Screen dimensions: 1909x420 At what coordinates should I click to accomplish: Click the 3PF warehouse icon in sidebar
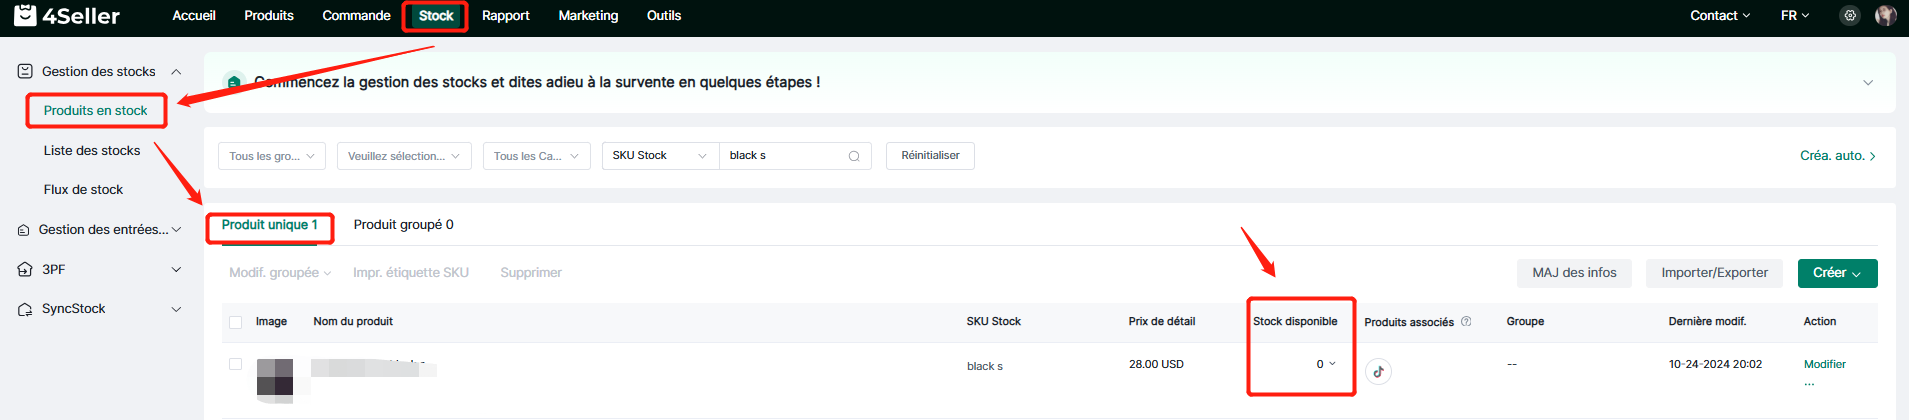tap(25, 270)
